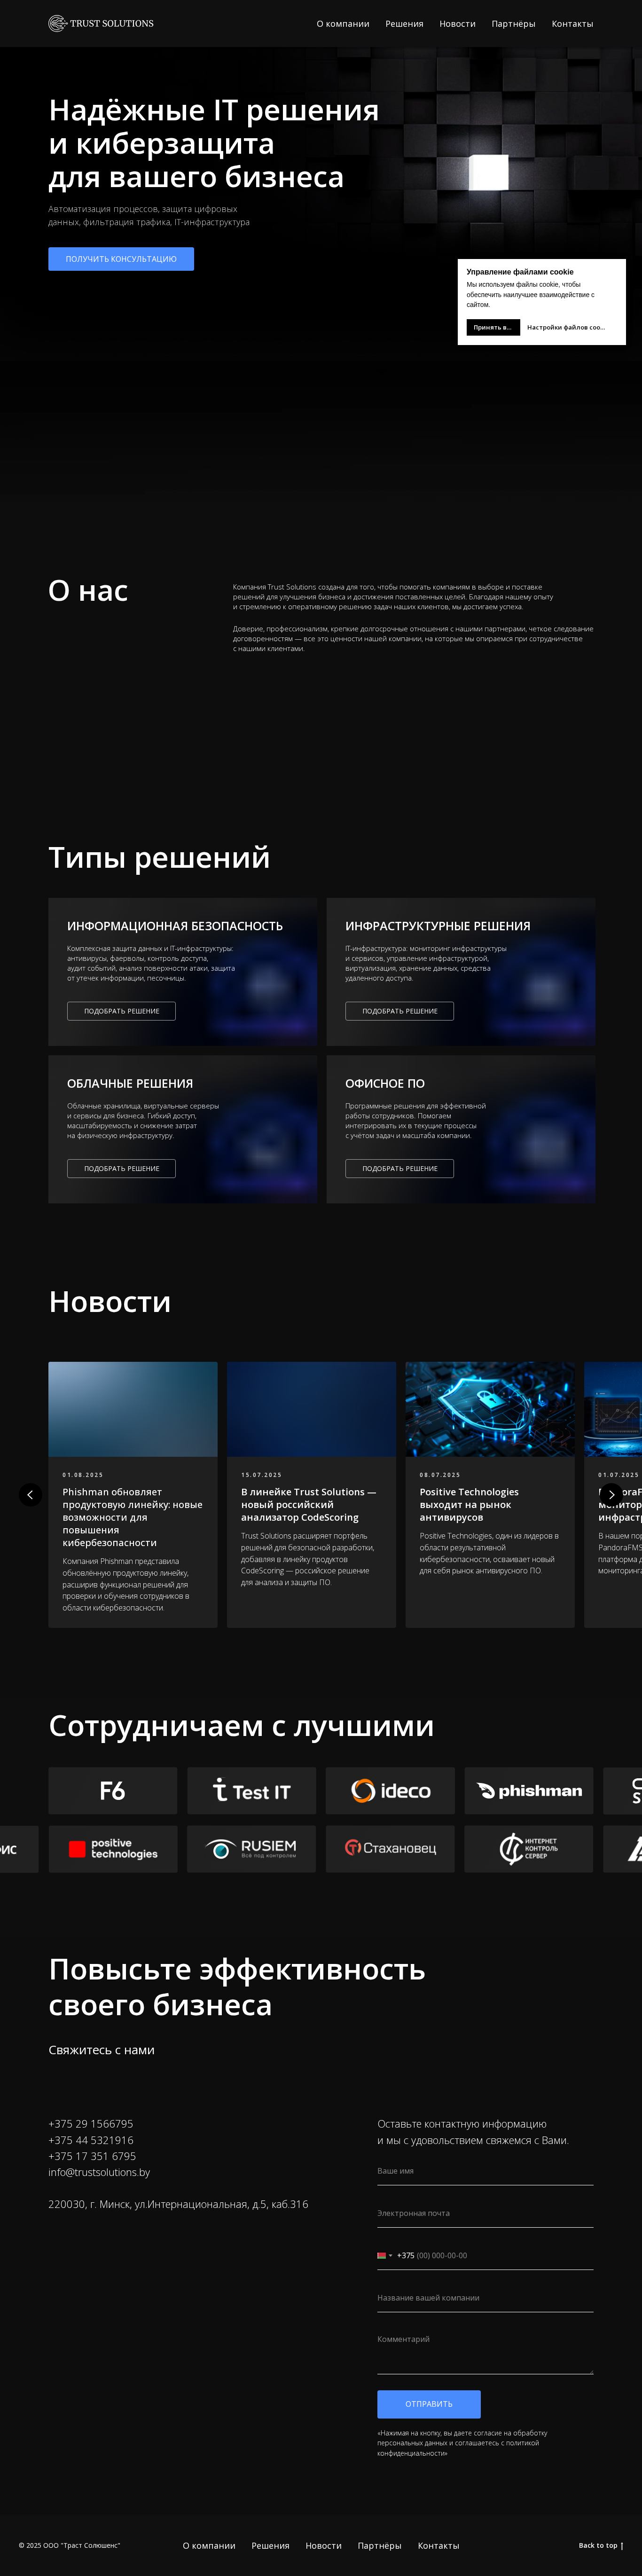
Task: Open news title about анализатор CodeScoring
Action: [x=309, y=1504]
